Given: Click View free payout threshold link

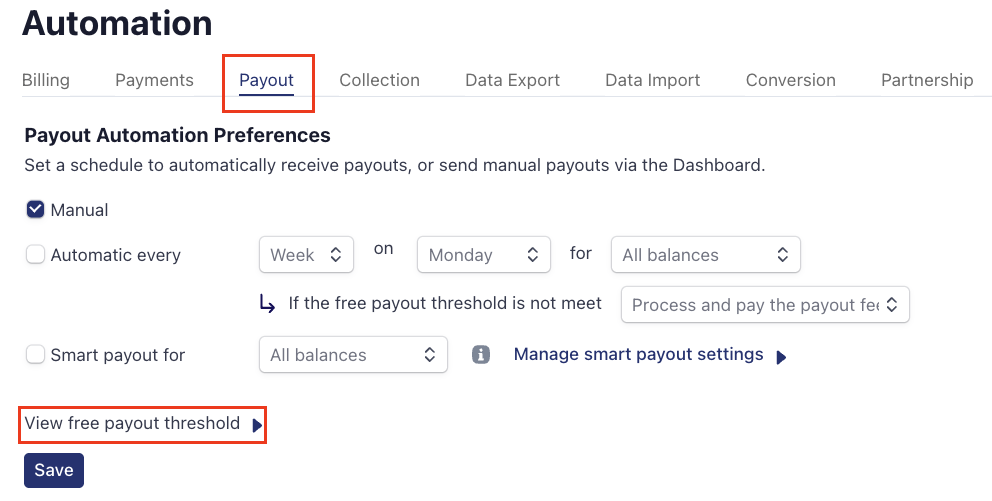Looking at the screenshot, I should (132, 424).
